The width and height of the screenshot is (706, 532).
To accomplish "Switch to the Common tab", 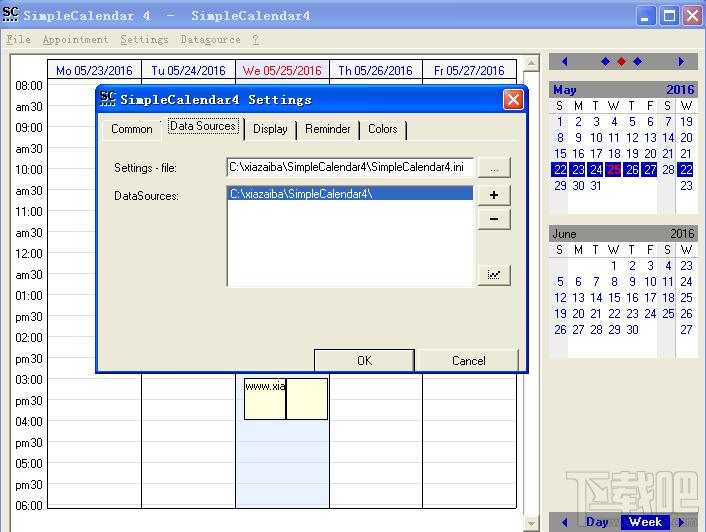I will pyautogui.click(x=131, y=129).
